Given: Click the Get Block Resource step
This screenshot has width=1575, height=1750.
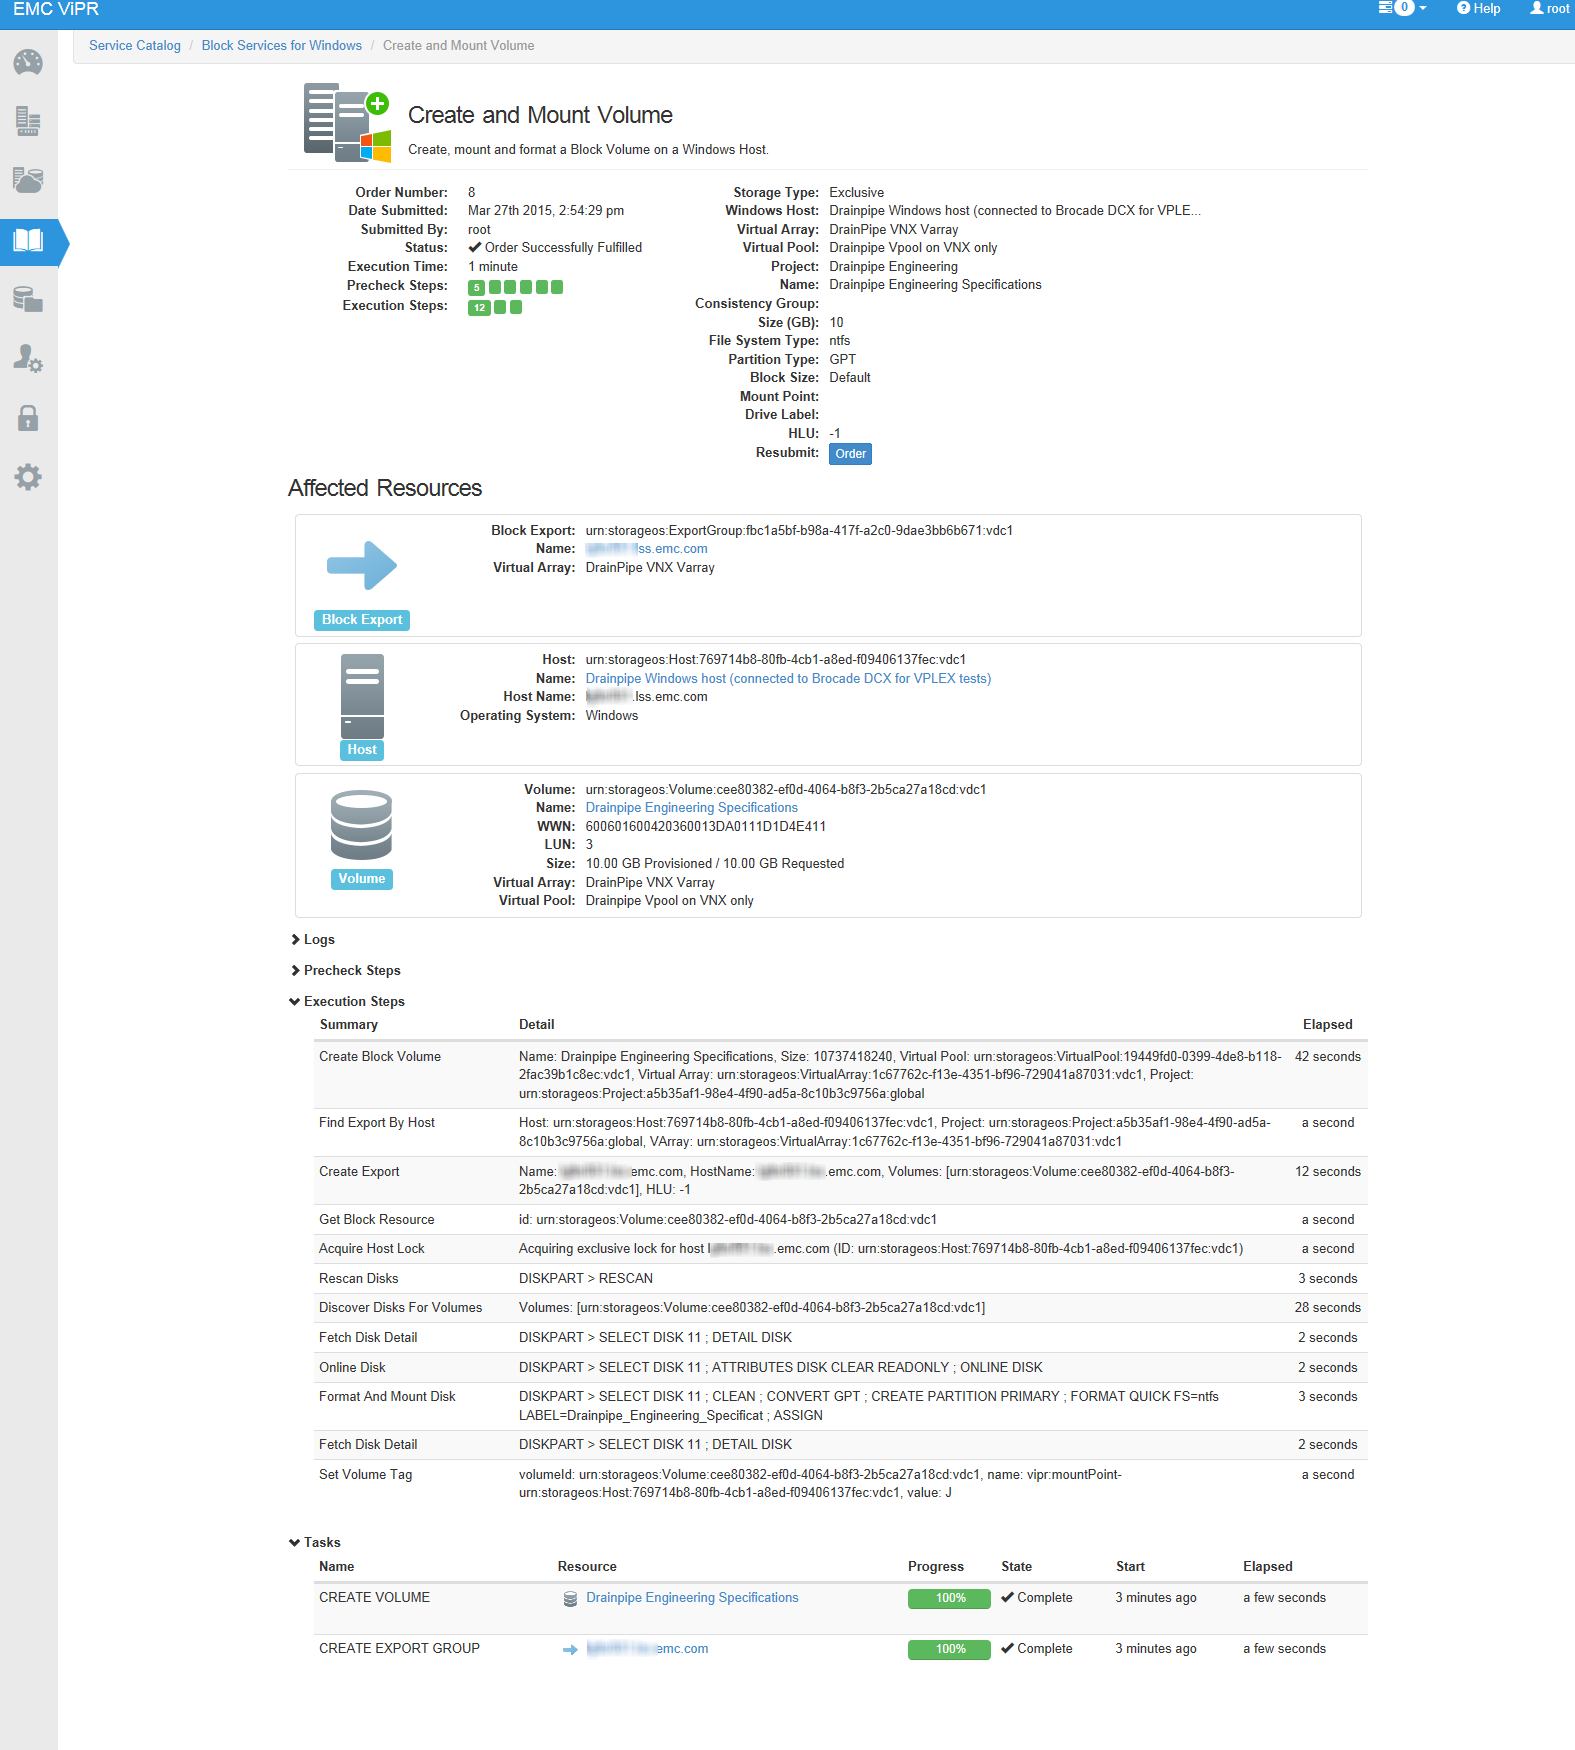Looking at the screenshot, I should pos(377,1220).
